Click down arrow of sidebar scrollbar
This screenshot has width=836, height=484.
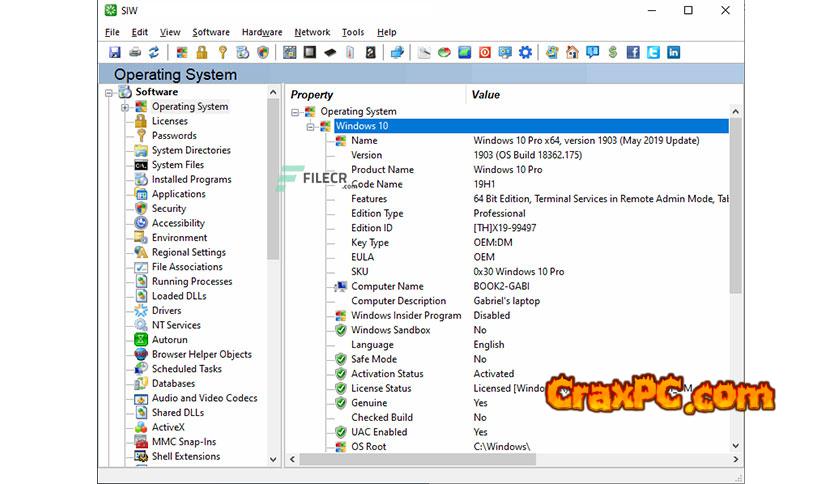274,460
